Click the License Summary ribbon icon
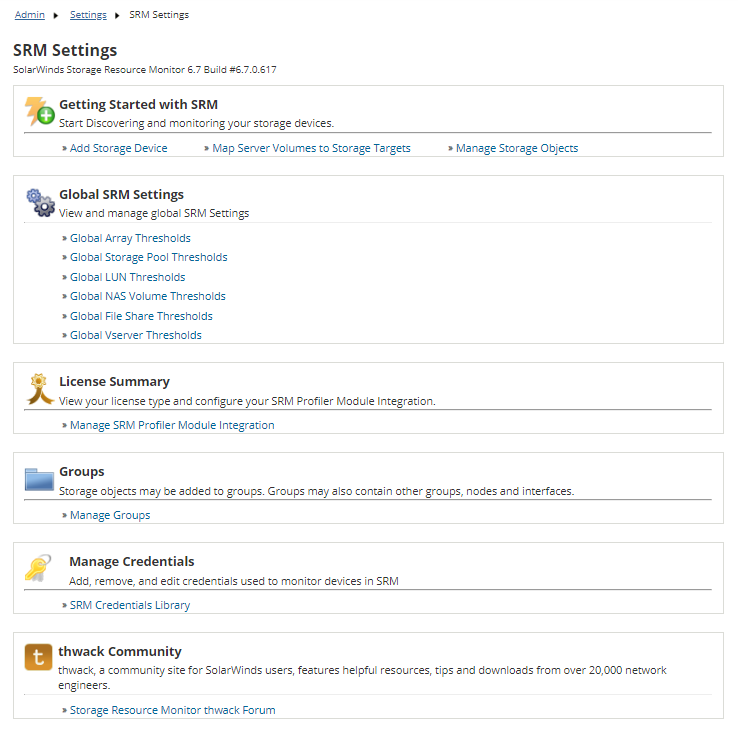 [39, 388]
